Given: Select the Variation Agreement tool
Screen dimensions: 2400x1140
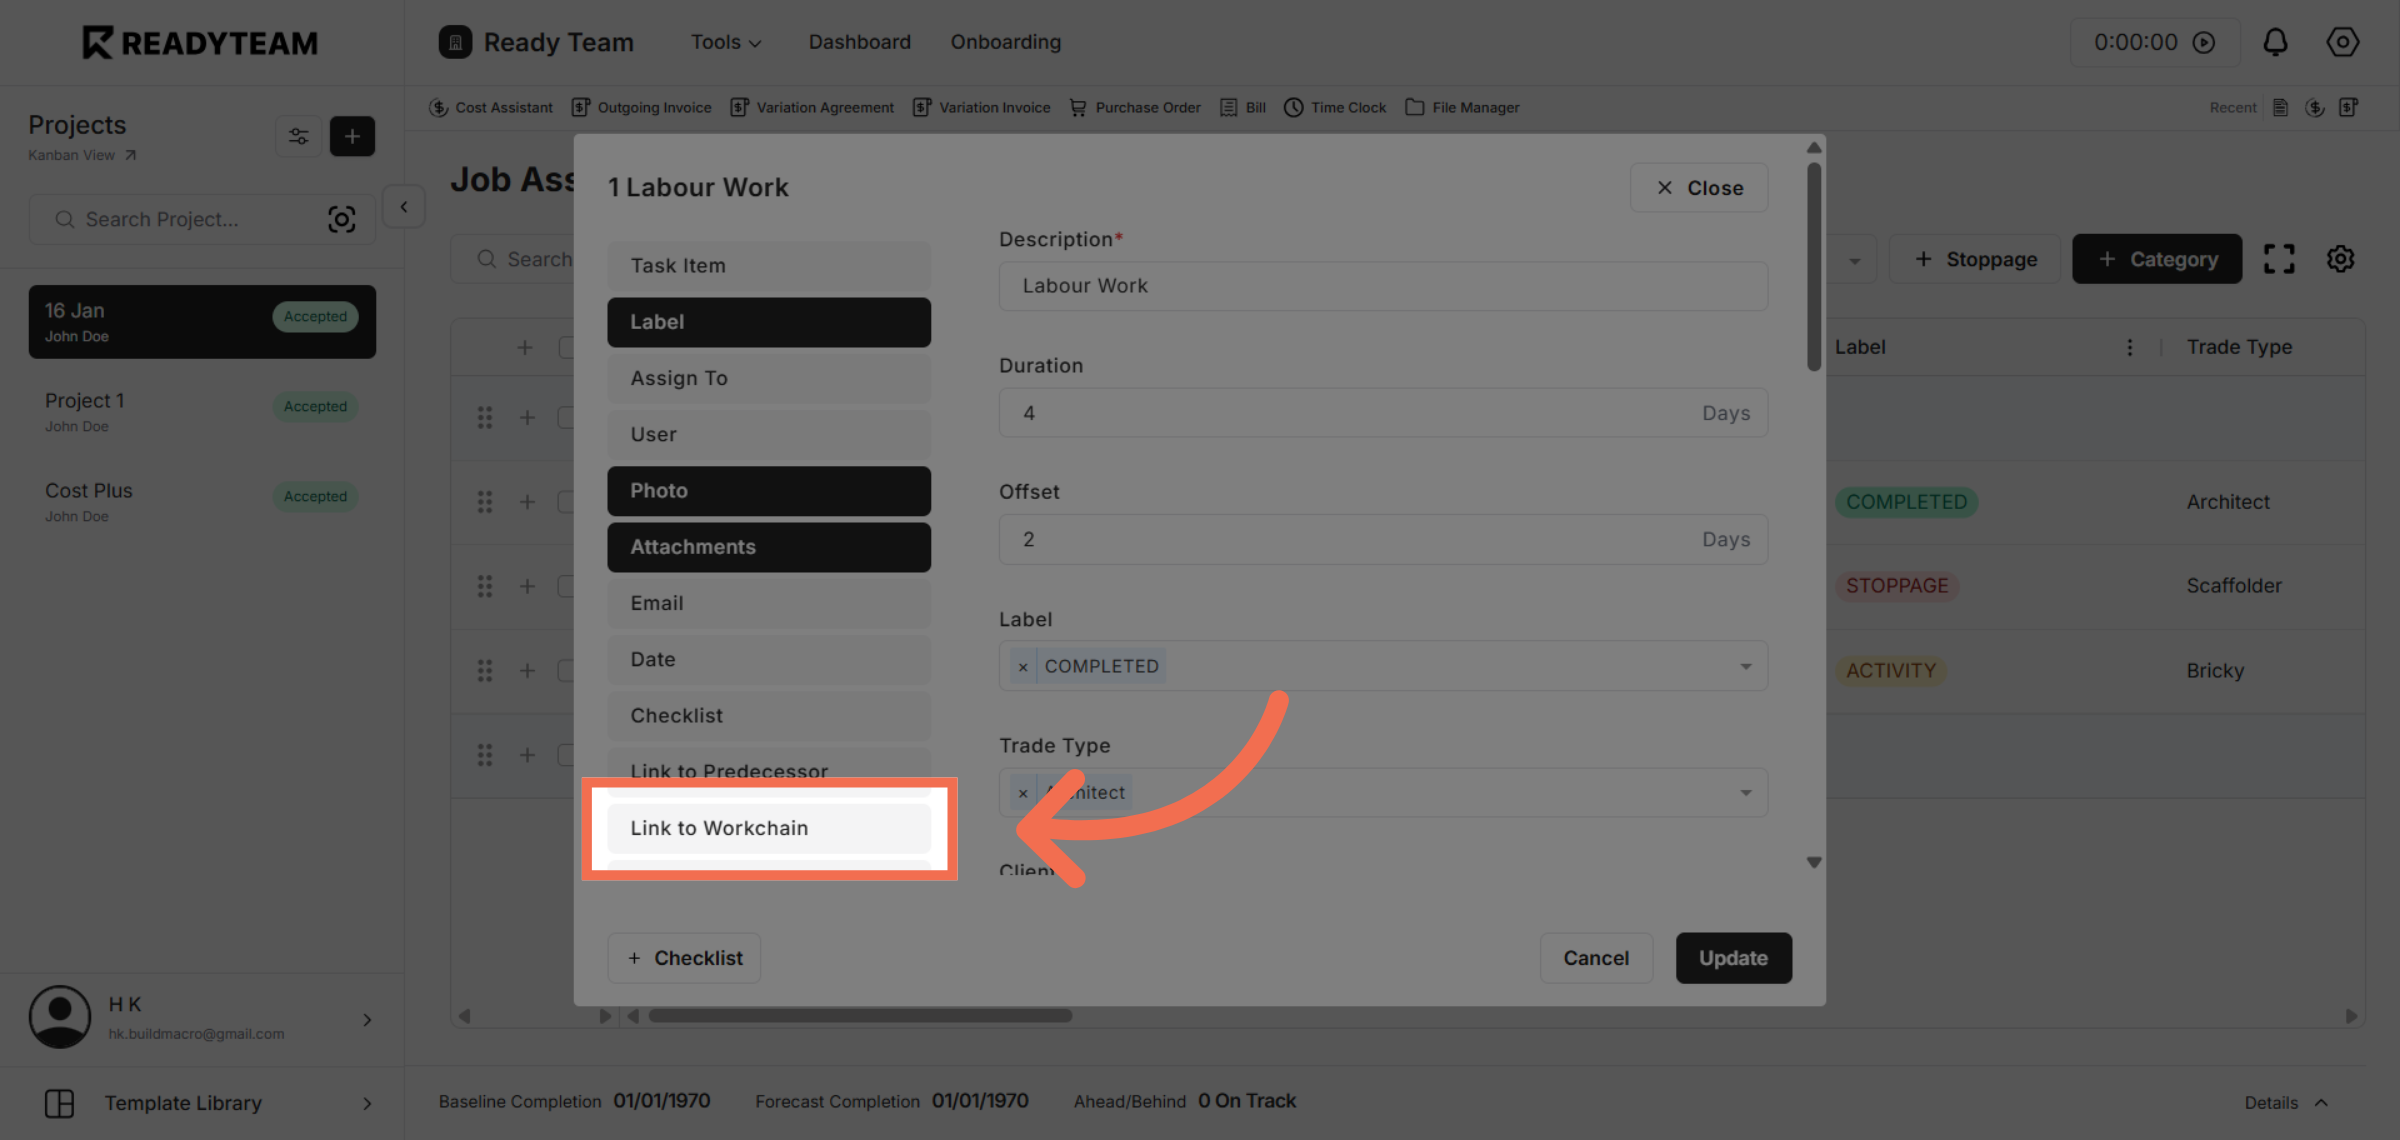Looking at the screenshot, I should coord(812,107).
